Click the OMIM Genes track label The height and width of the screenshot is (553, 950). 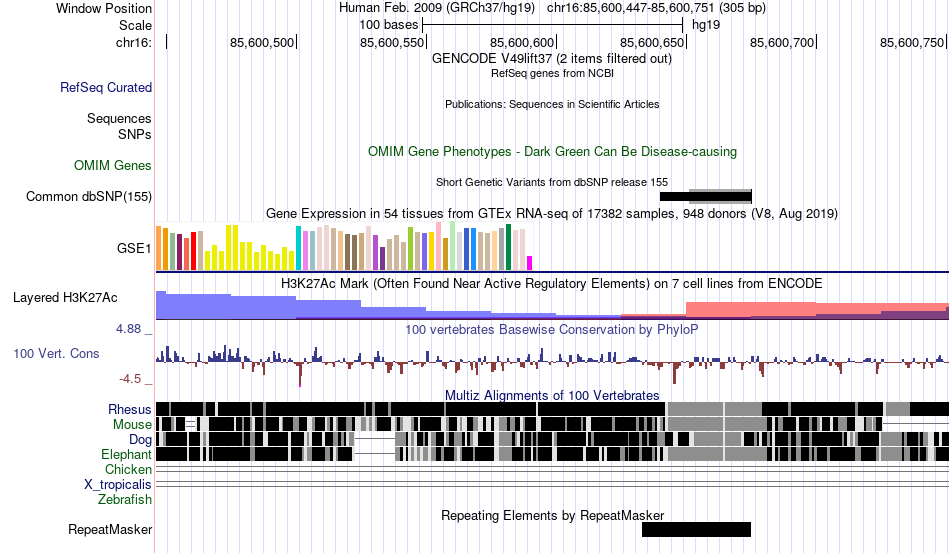click(x=113, y=165)
